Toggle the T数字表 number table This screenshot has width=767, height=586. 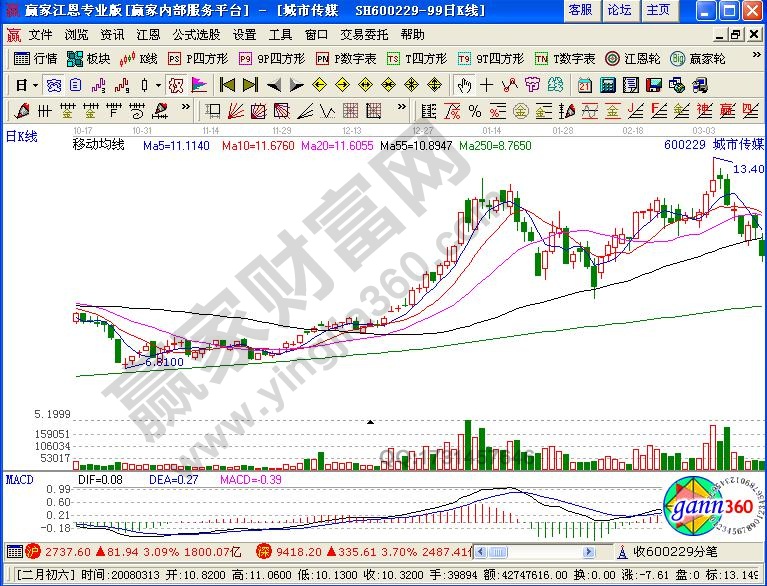(x=565, y=58)
